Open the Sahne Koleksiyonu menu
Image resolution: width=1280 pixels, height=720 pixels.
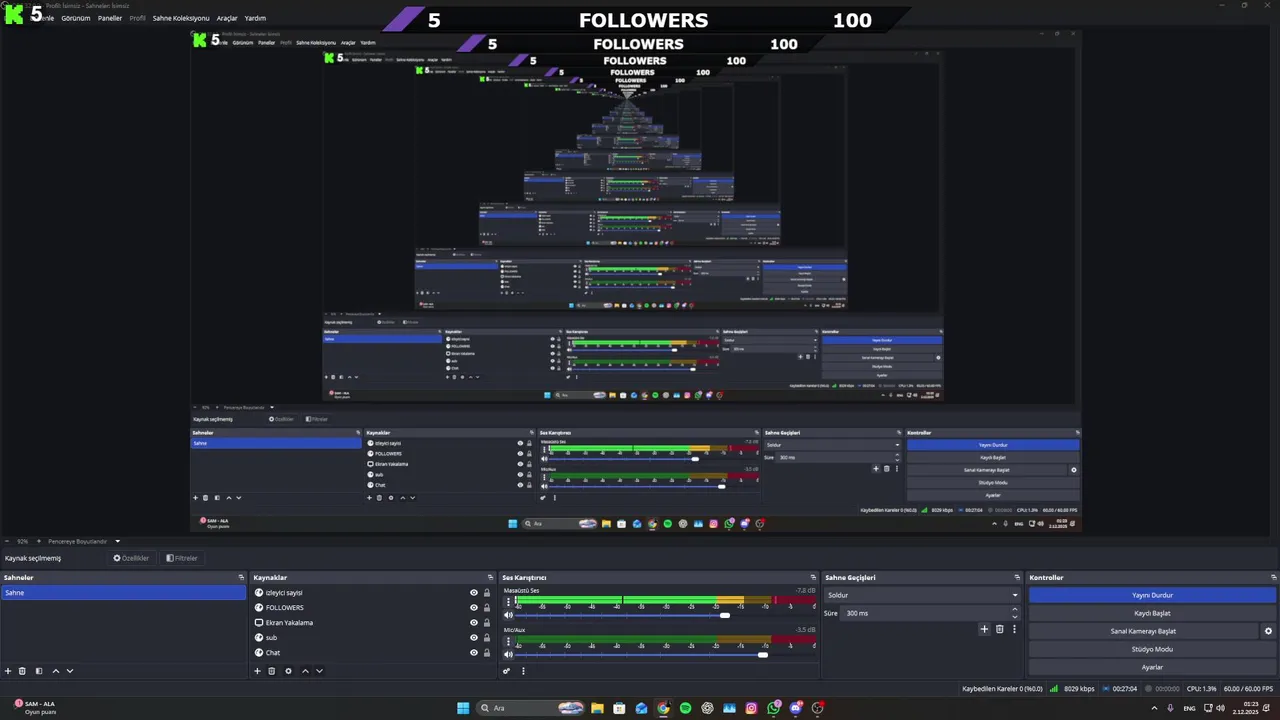pyautogui.click(x=181, y=18)
